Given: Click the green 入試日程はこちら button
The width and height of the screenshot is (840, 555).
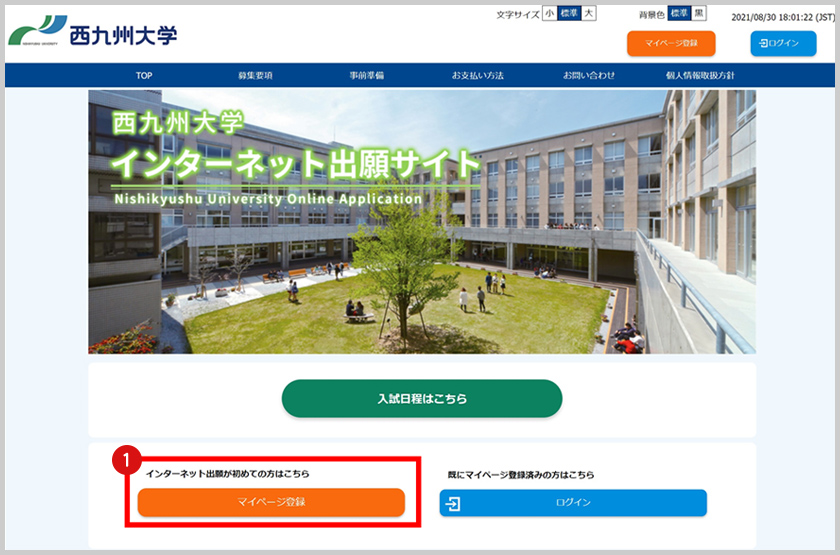Looking at the screenshot, I should coord(422,399).
